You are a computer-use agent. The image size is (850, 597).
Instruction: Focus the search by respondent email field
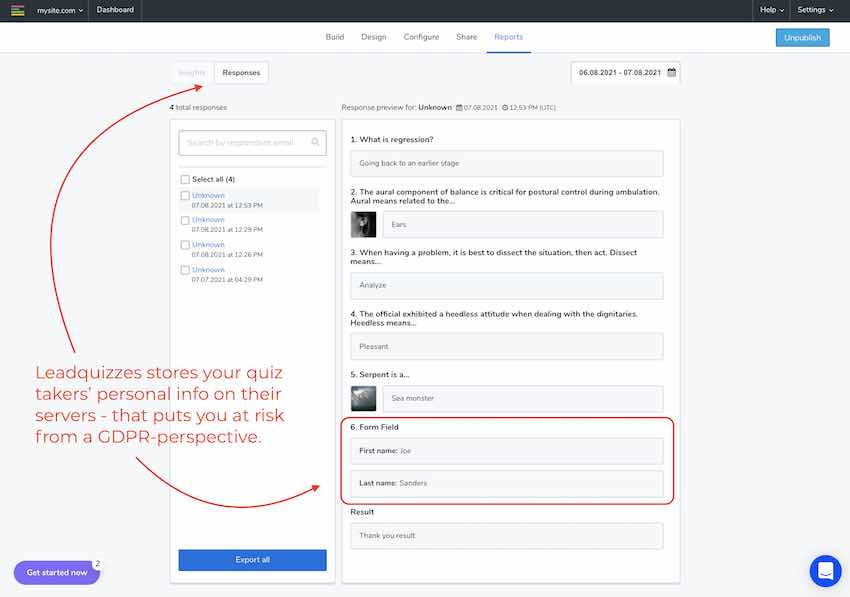pyautogui.click(x=252, y=143)
